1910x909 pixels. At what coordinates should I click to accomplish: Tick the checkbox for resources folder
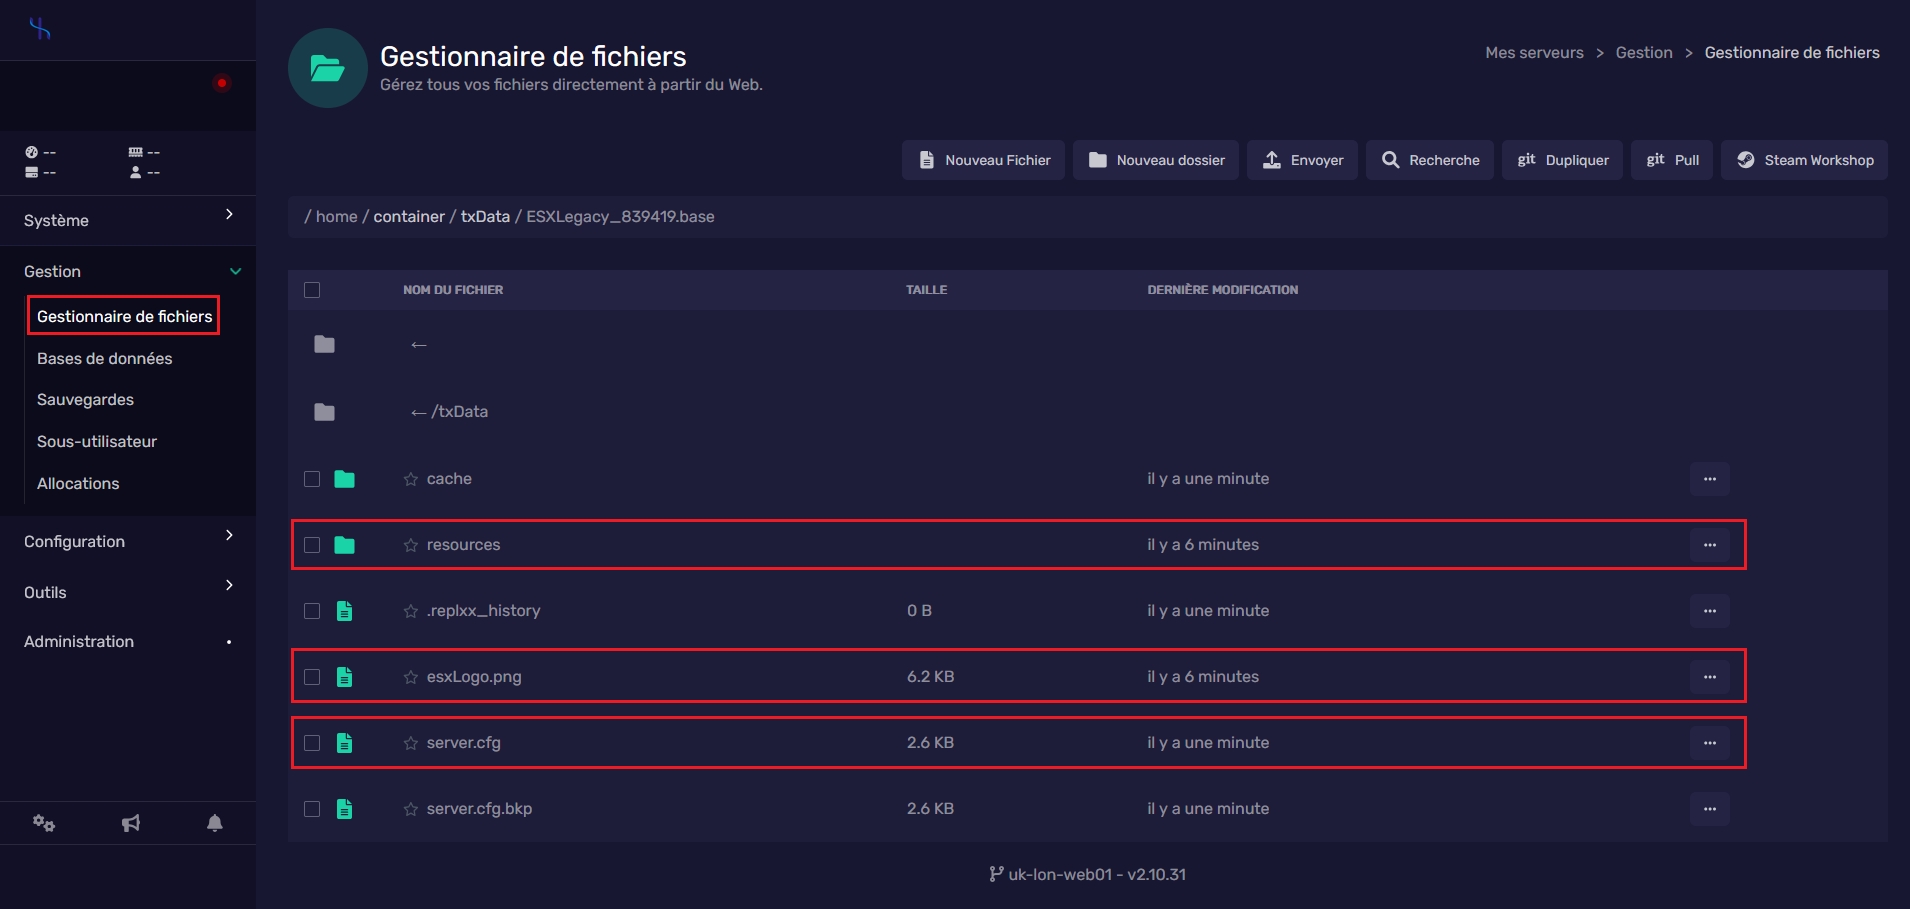pyautogui.click(x=312, y=545)
